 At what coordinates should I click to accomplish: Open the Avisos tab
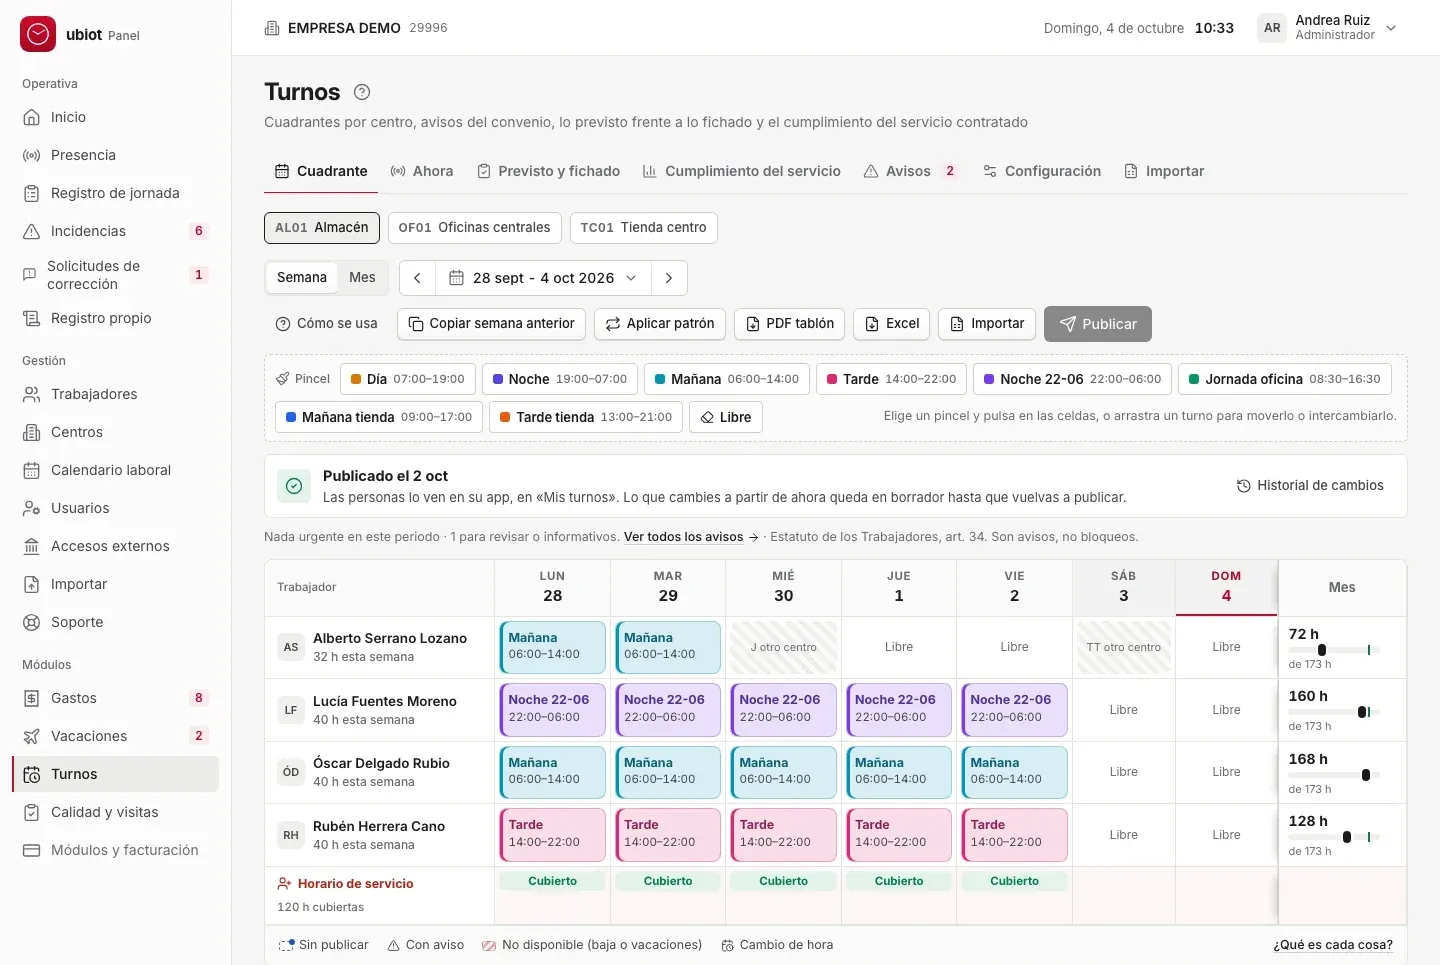pyautogui.click(x=910, y=171)
